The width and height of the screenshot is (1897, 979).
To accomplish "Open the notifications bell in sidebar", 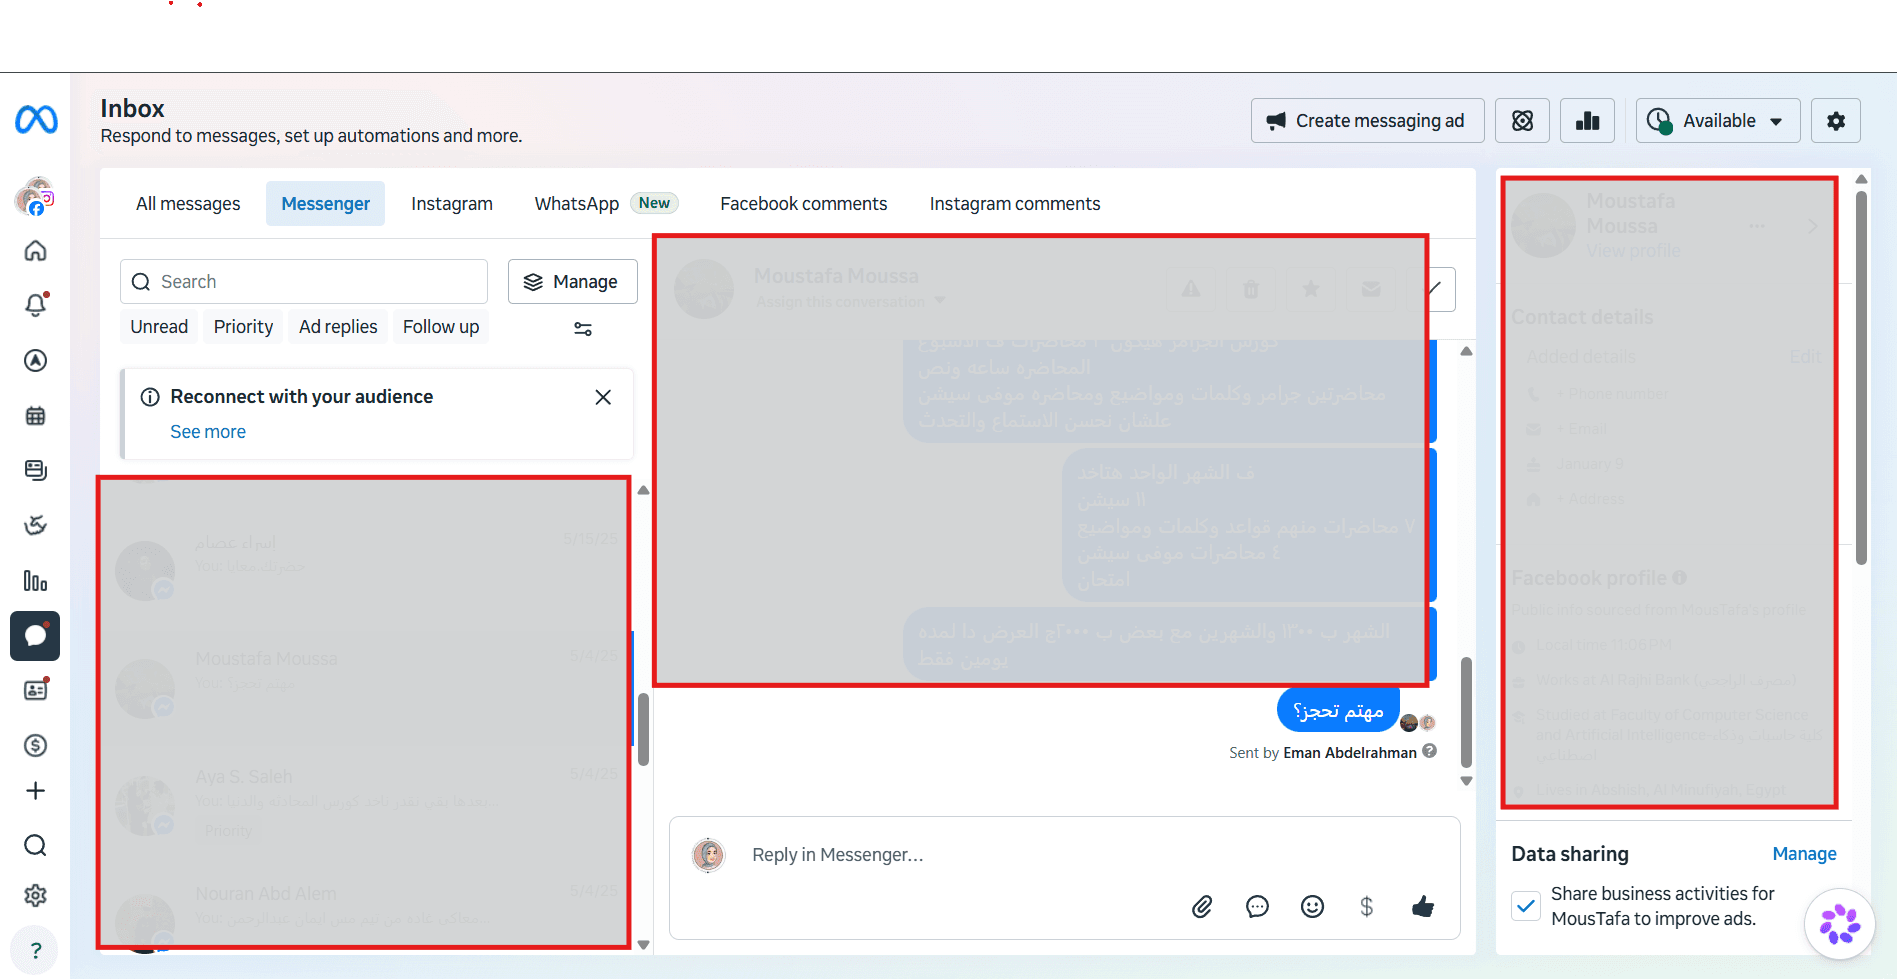I will click(36, 304).
